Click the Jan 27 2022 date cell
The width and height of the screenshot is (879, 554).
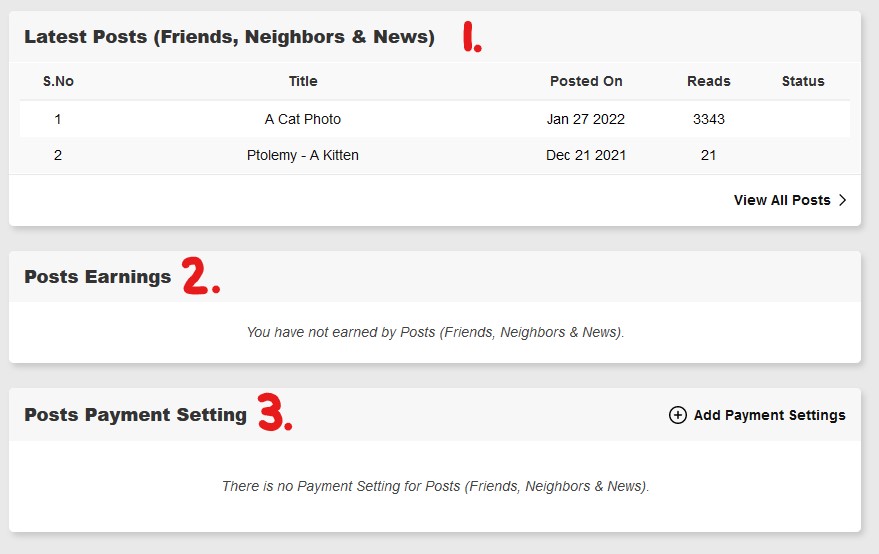pyautogui.click(x=586, y=119)
